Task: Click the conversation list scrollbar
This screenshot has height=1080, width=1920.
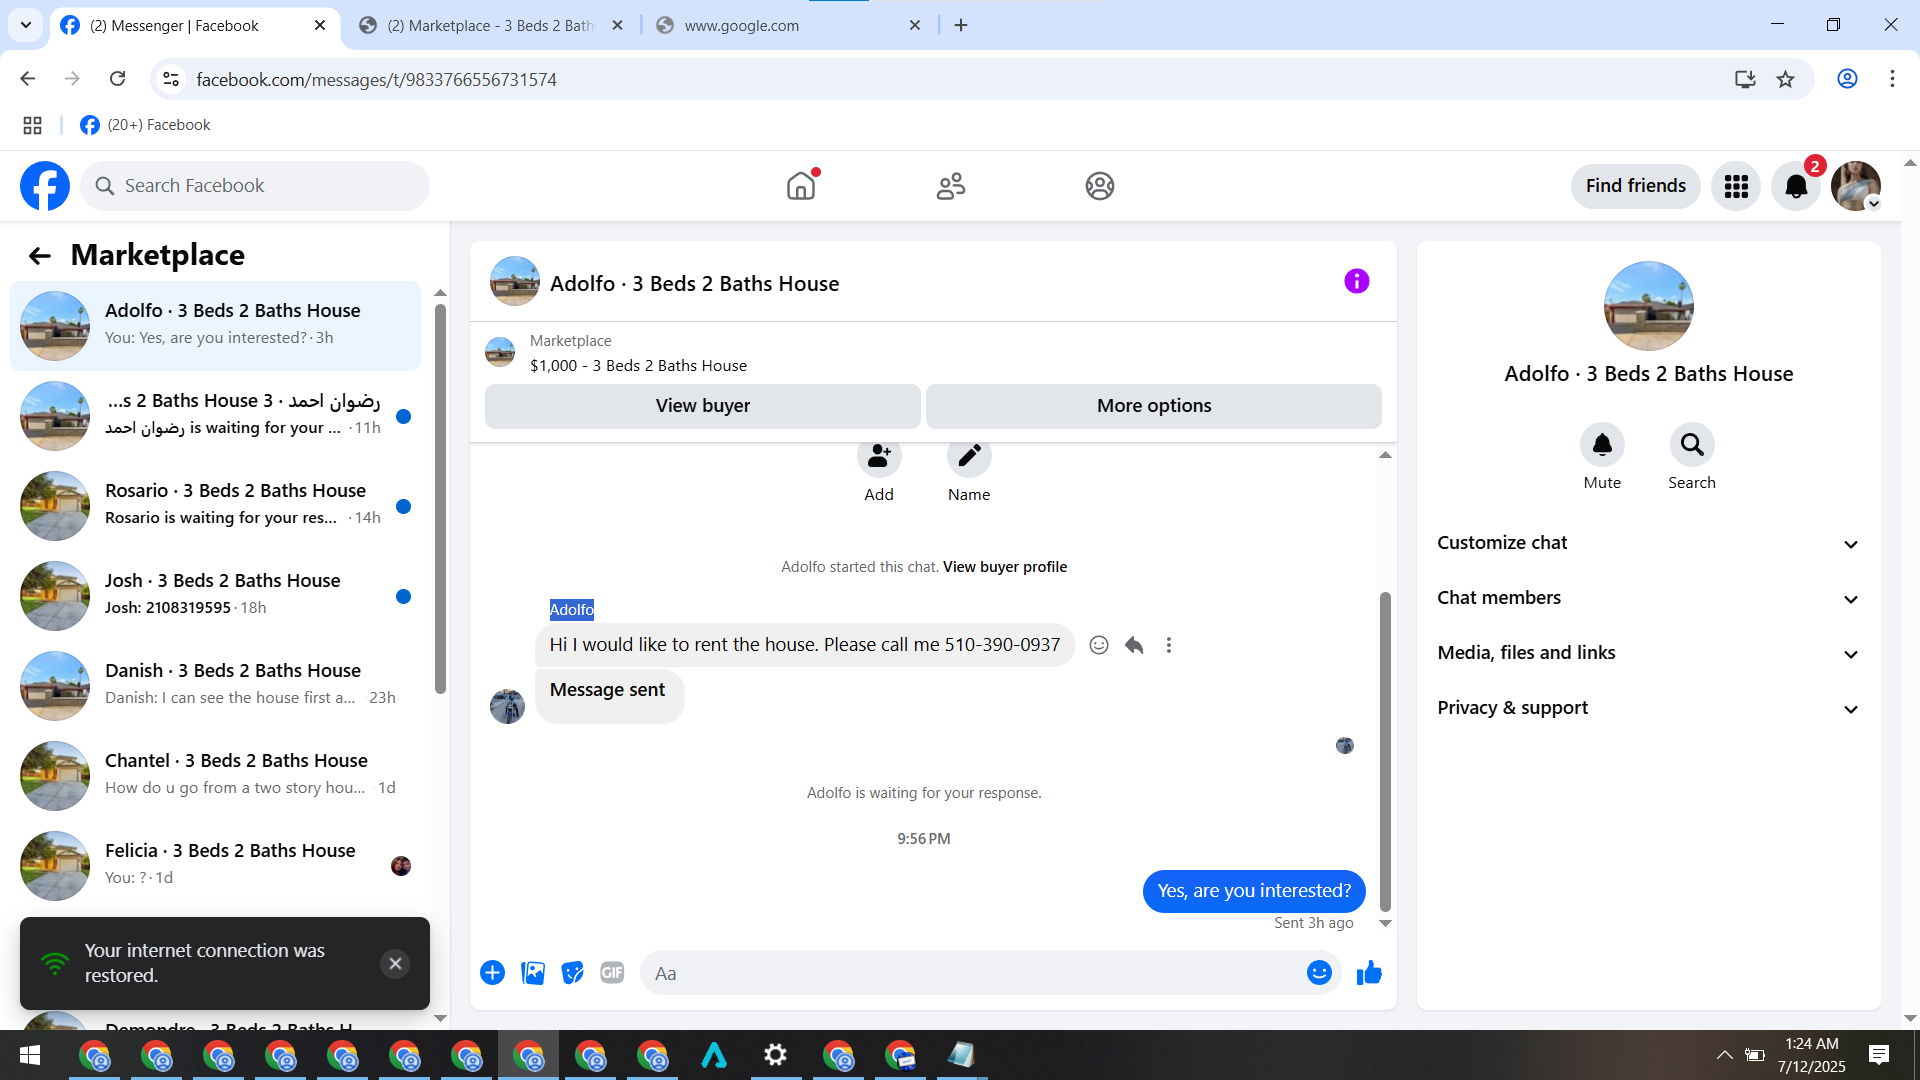Action: pyautogui.click(x=440, y=498)
